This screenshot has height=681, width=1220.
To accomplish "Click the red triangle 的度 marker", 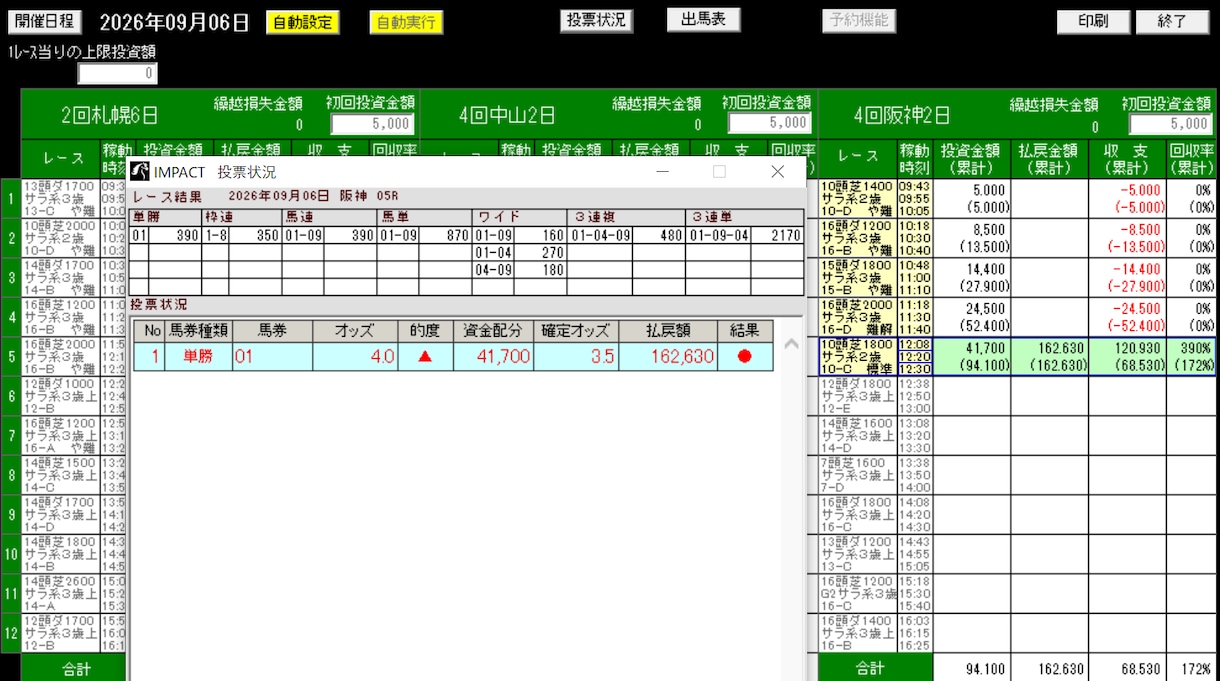I will pos(425,357).
